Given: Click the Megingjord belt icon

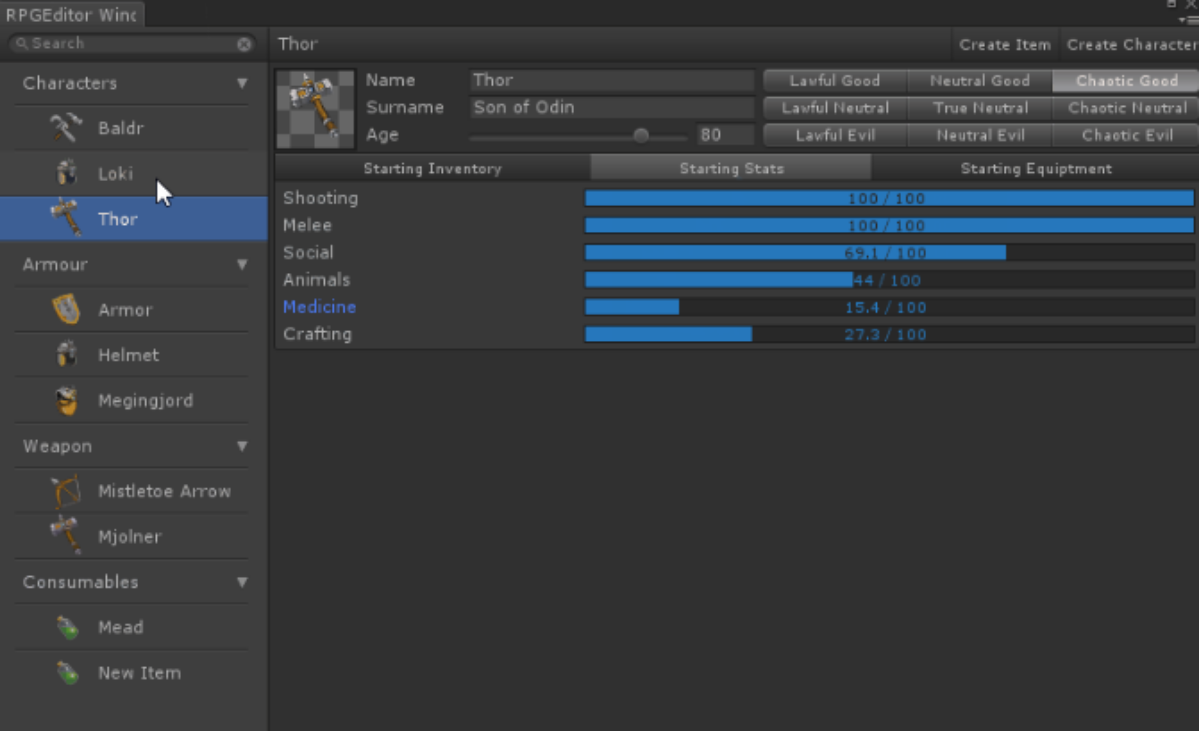Looking at the screenshot, I should (x=67, y=400).
